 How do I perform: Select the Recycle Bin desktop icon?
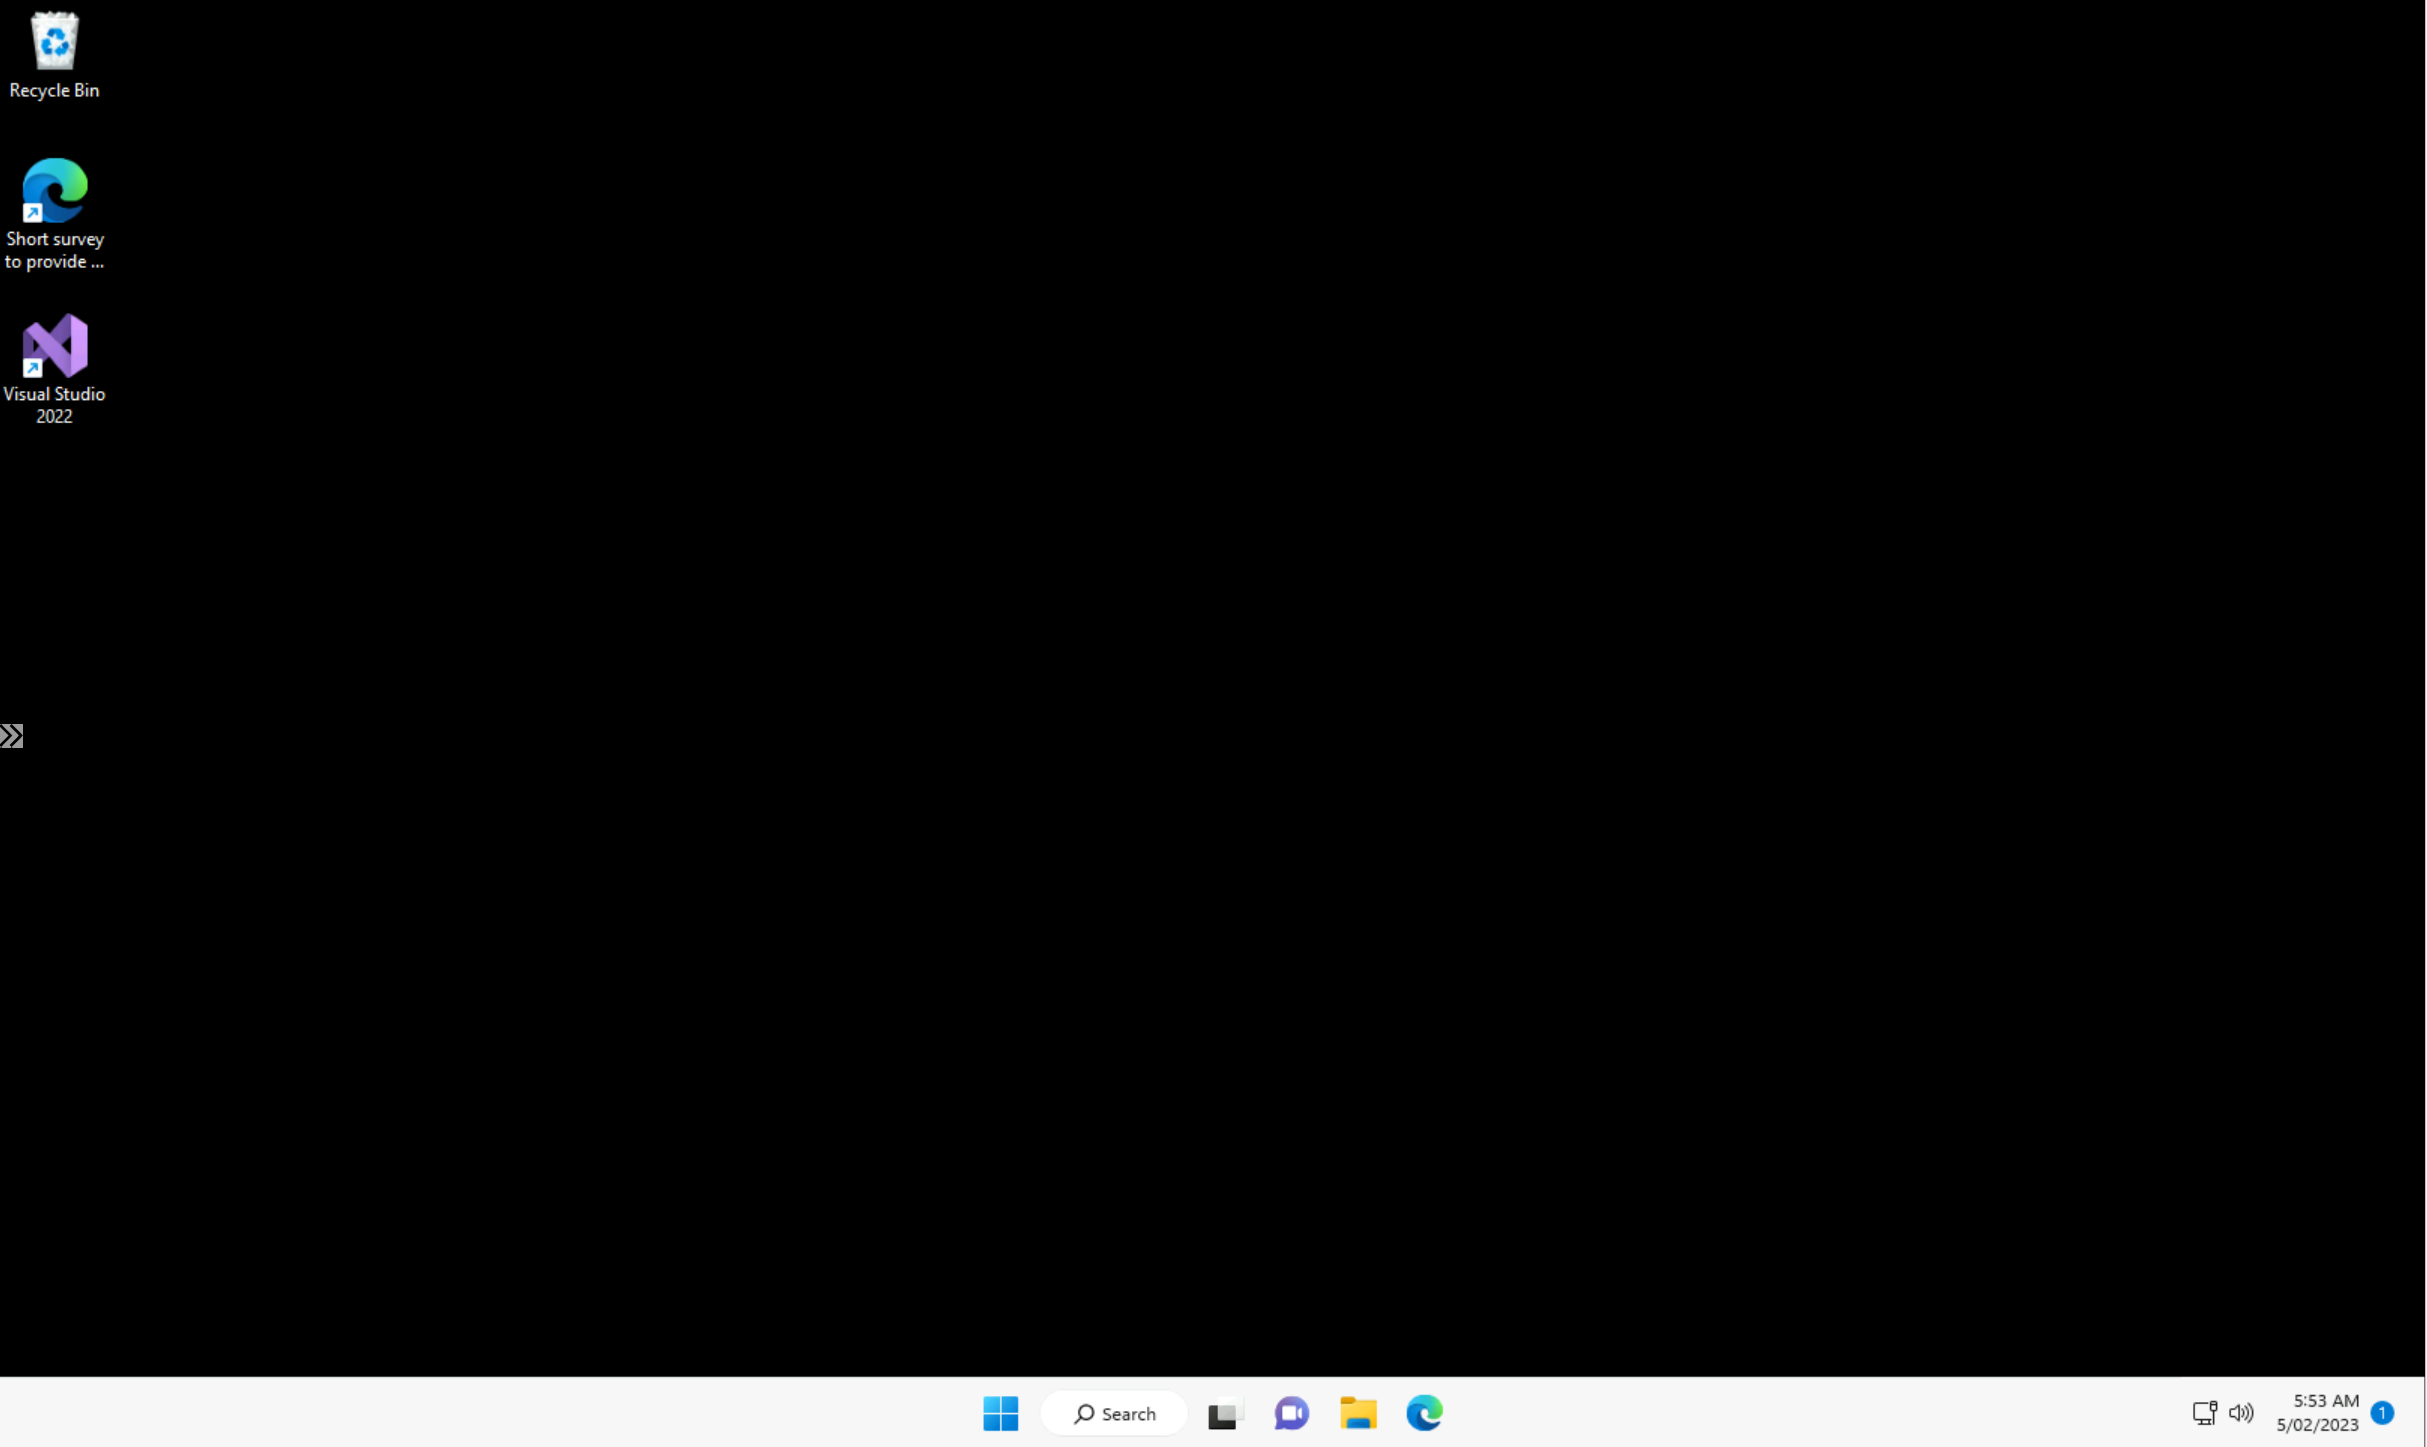[54, 55]
